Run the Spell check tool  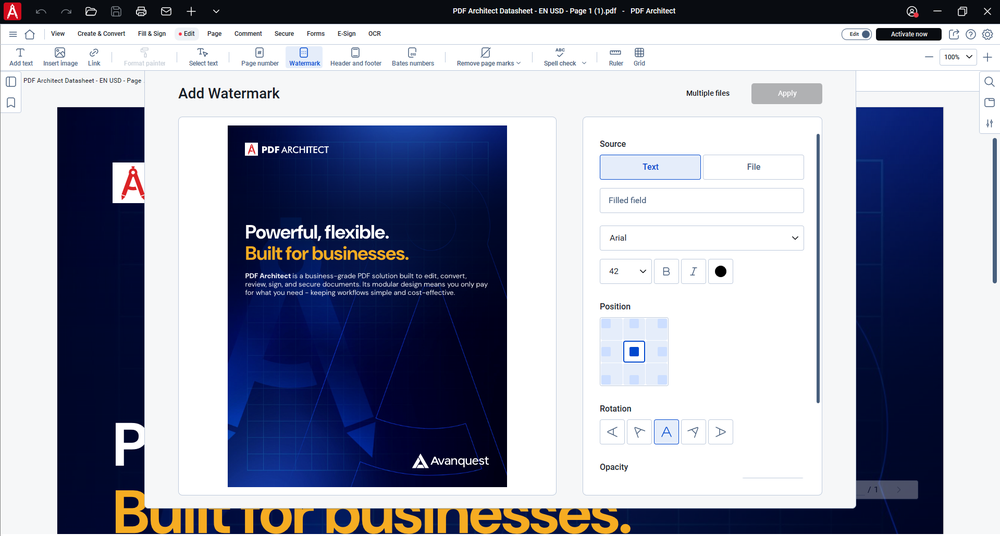click(x=559, y=57)
